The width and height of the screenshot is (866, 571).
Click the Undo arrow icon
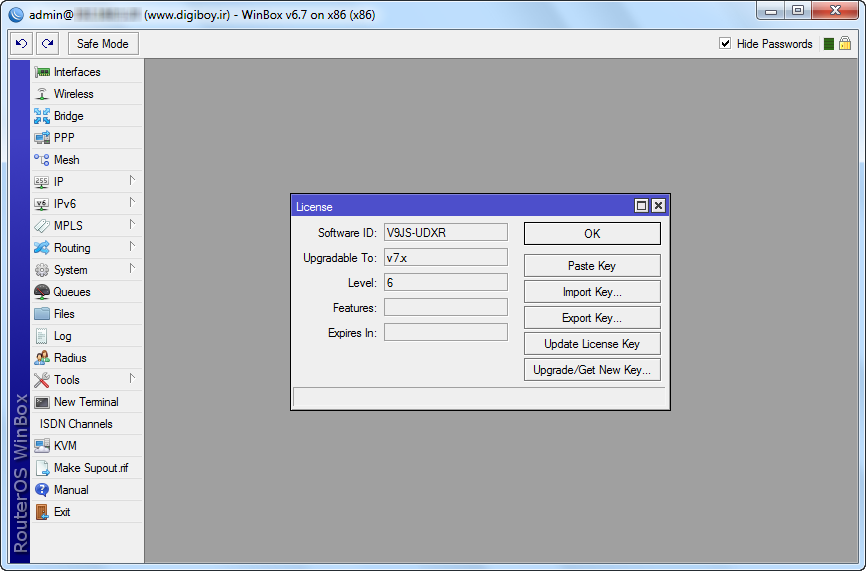click(22, 44)
